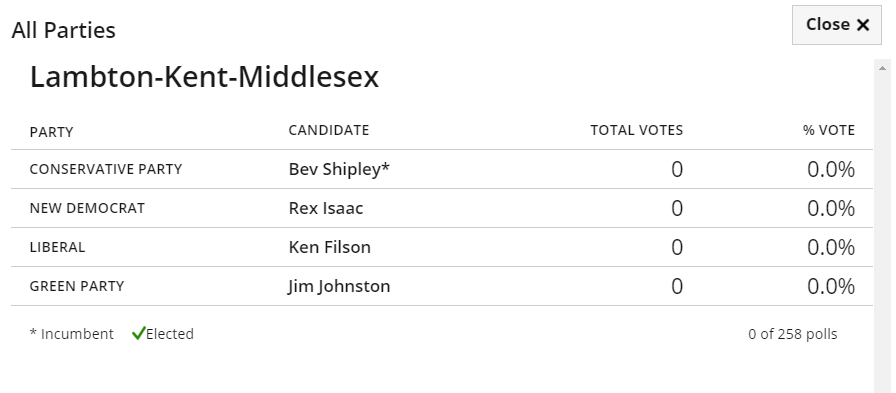Click the PARTY column header

pos(51,132)
